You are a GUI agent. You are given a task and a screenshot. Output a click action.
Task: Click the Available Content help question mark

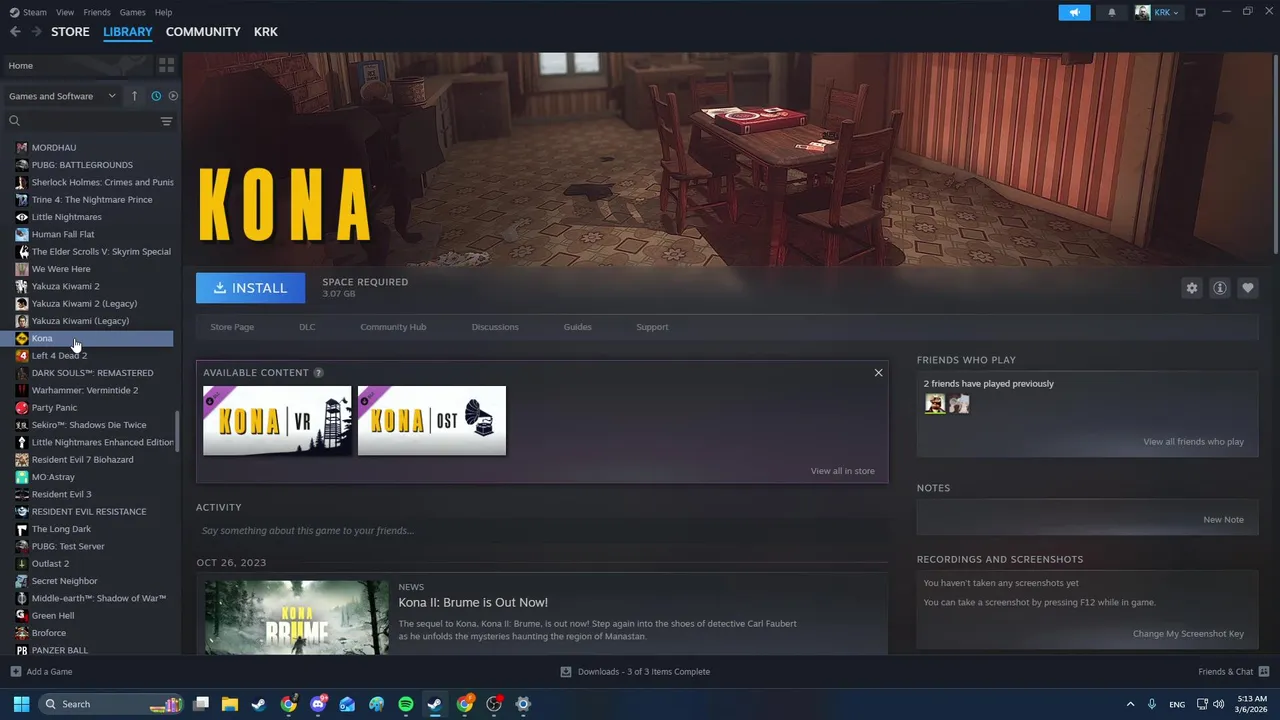318,373
